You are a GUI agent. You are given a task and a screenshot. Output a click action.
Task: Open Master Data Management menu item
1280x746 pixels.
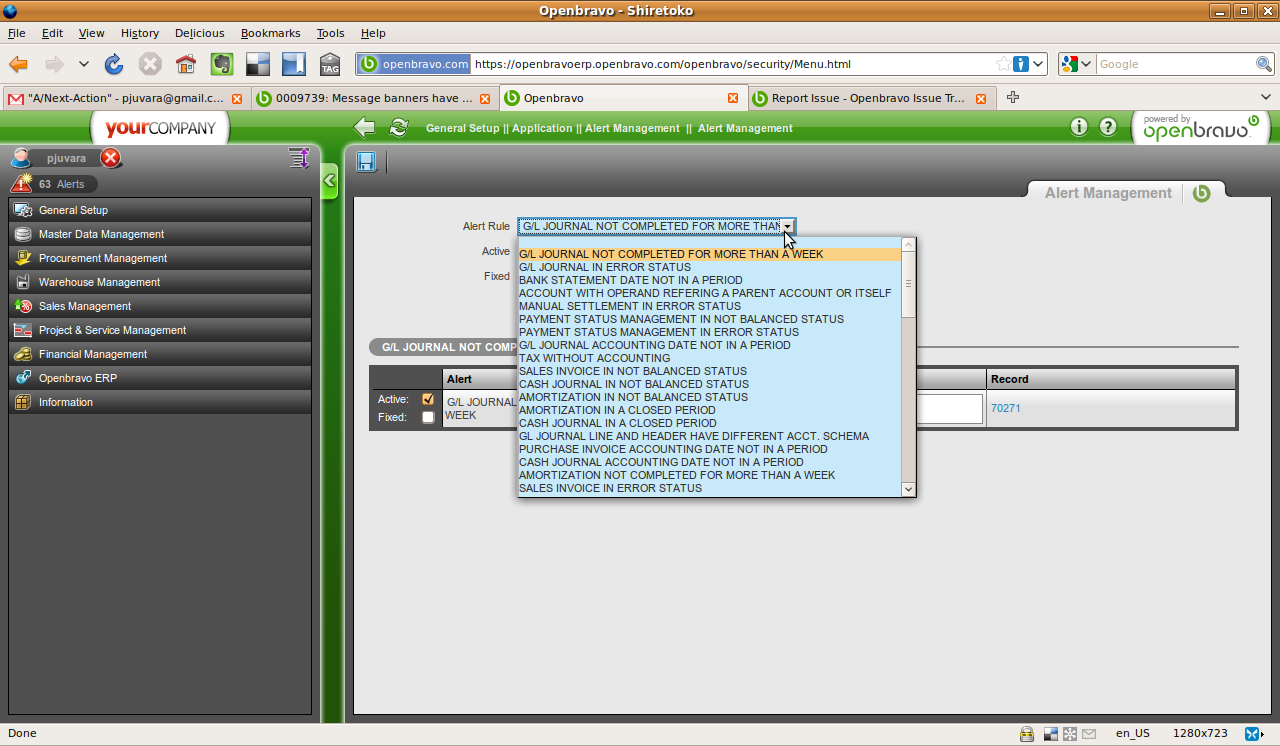tap(160, 234)
